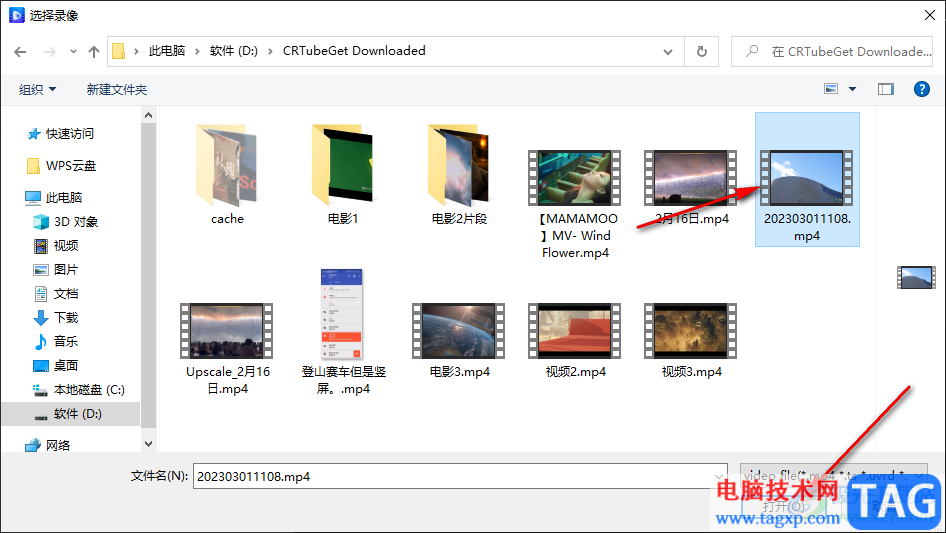Viewport: 946px width, 533px height.
Task: Open 图片 library in sidebar
Action: (56, 270)
